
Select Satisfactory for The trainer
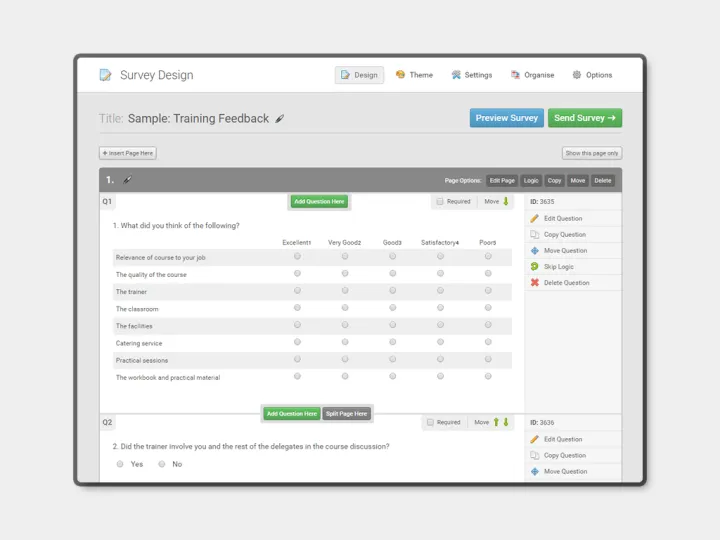coord(440,290)
